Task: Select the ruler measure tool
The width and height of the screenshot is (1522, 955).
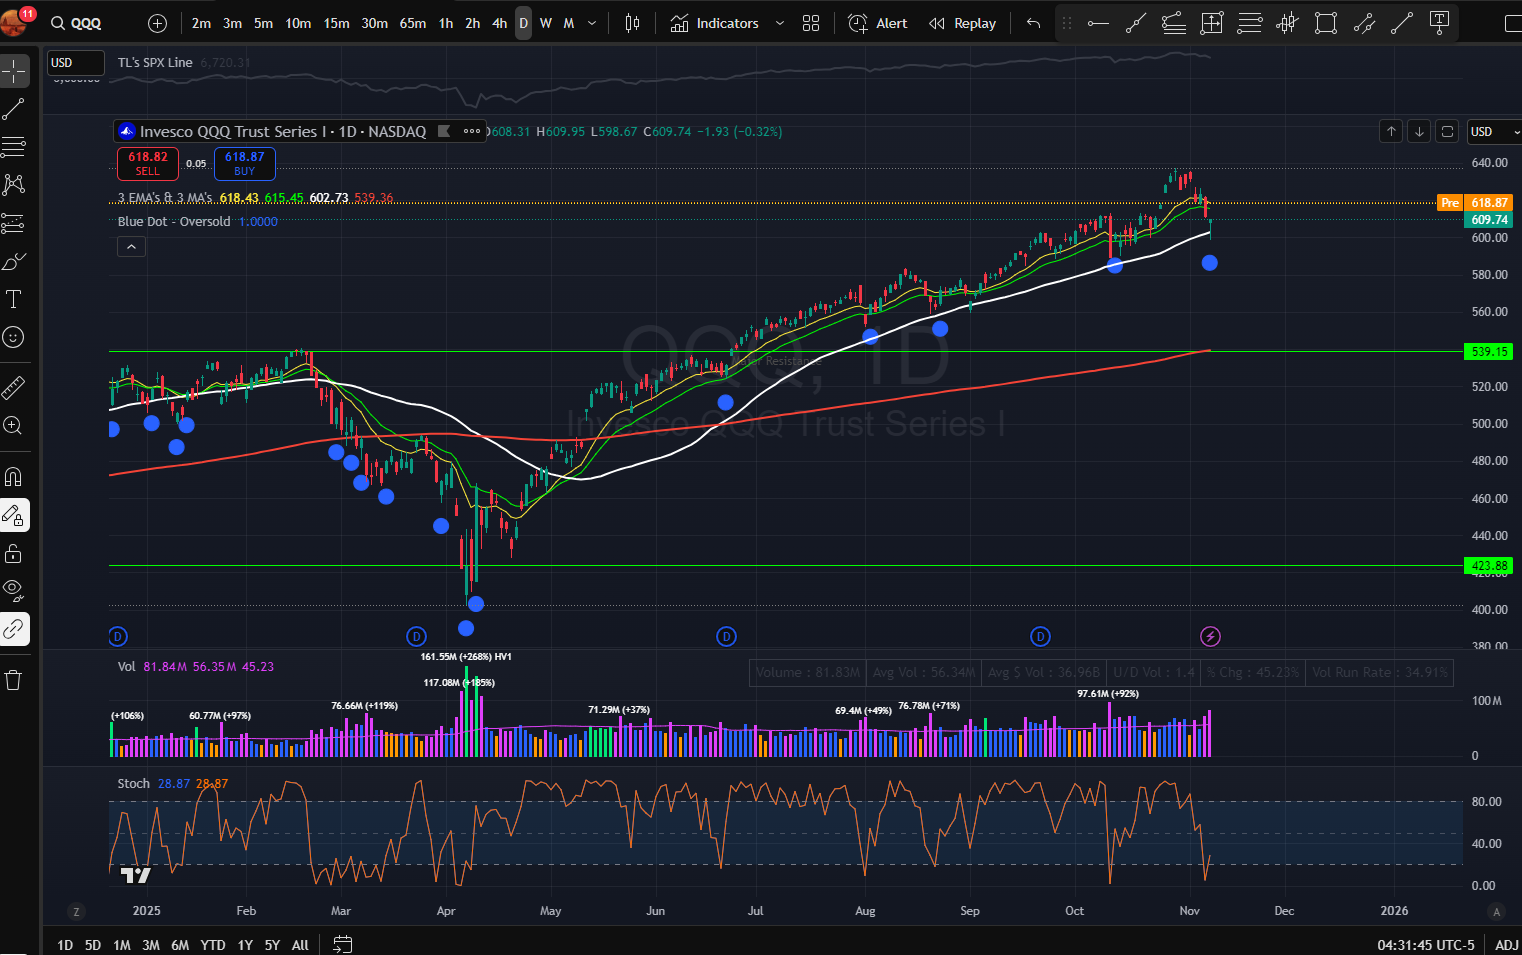Action: [14, 387]
